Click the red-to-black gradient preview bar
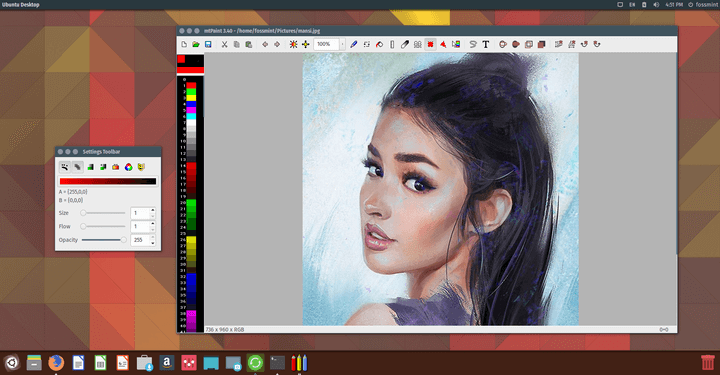The width and height of the screenshot is (720, 375). click(108, 181)
